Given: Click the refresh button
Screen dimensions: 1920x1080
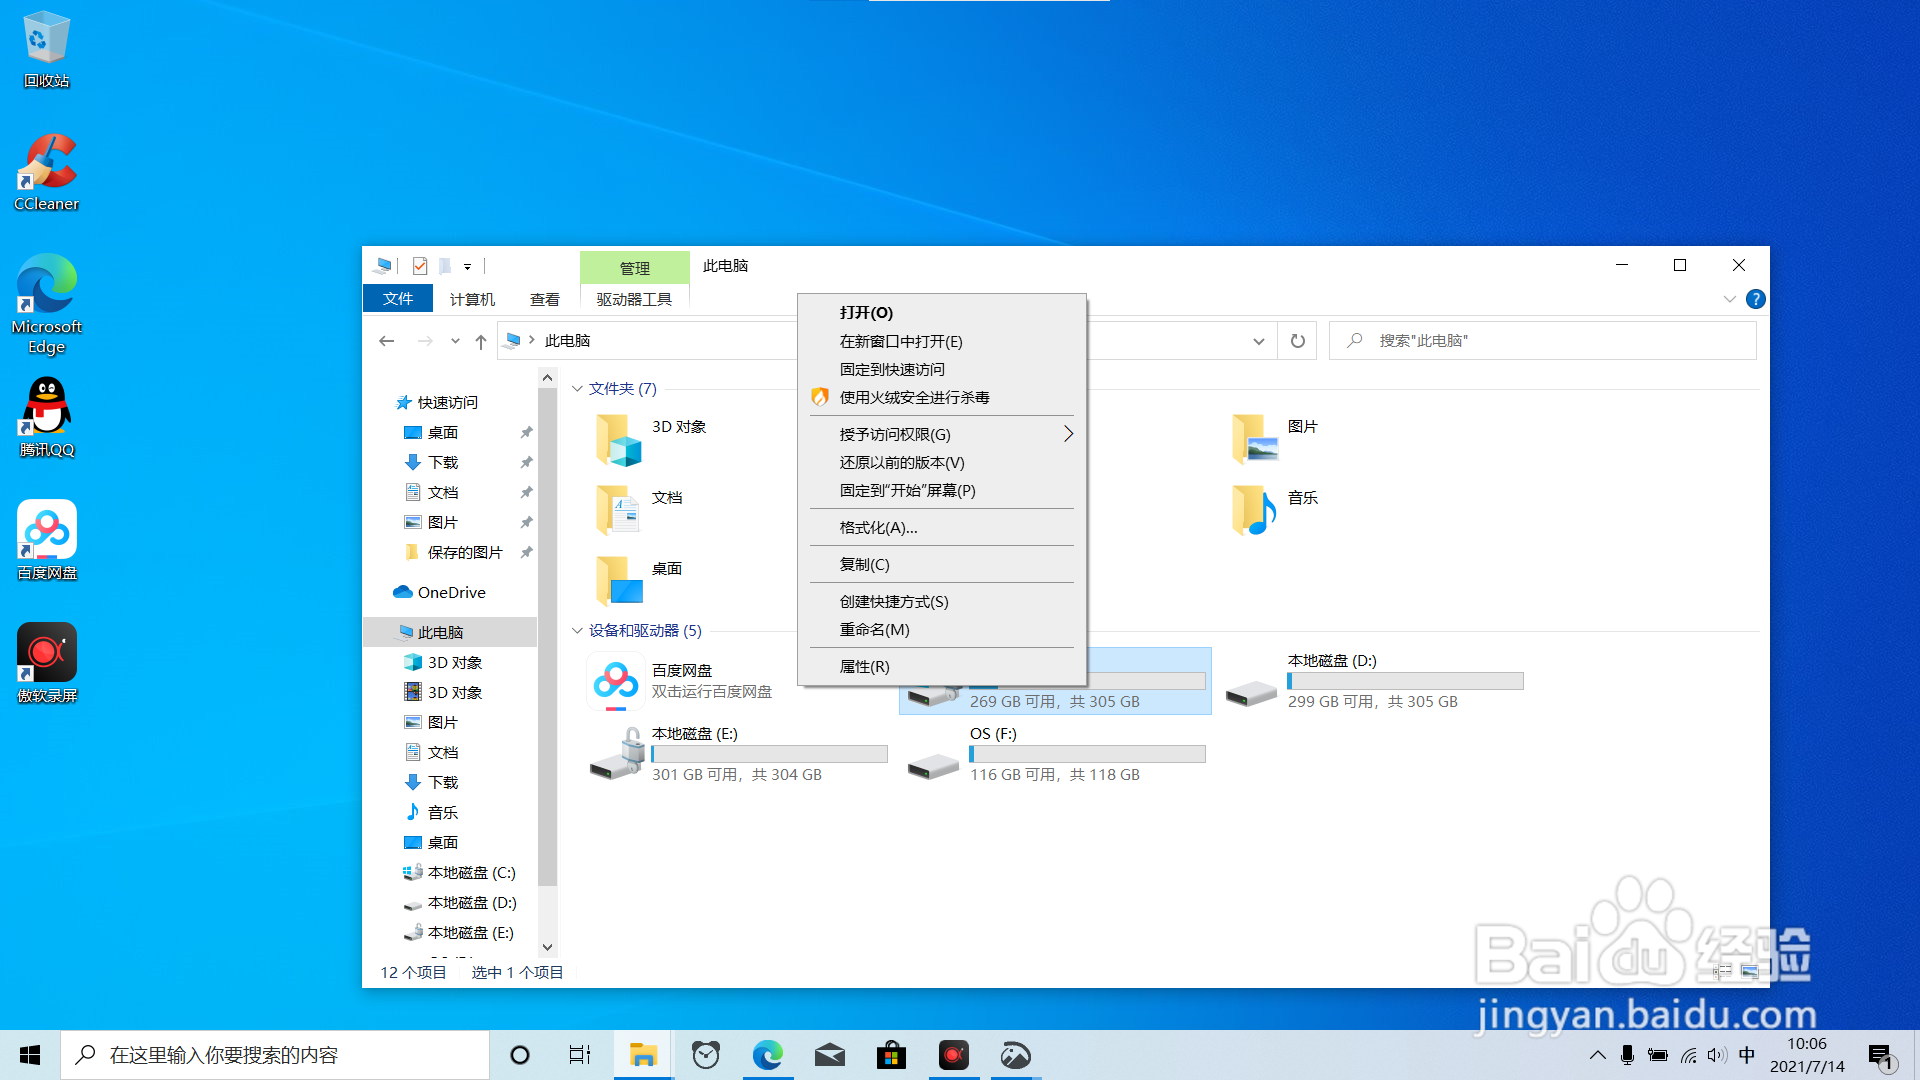Looking at the screenshot, I should pos(1297,340).
